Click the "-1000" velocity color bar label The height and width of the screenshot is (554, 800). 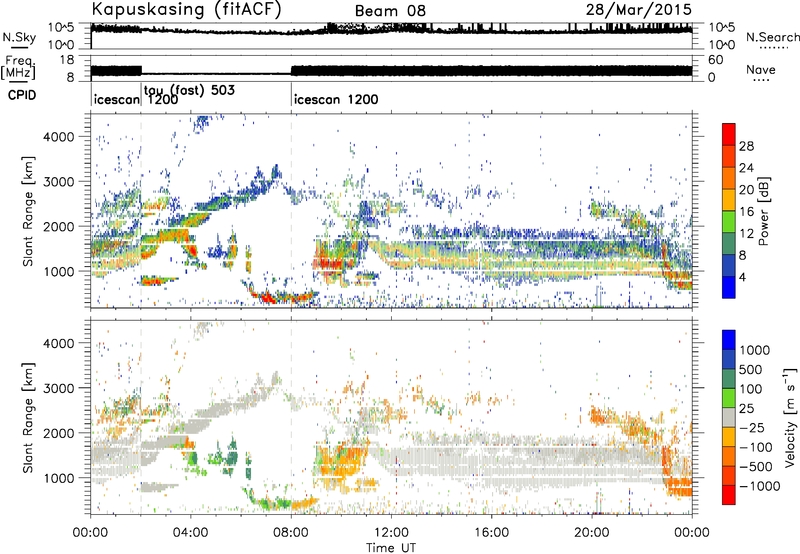pyautogui.click(x=760, y=486)
